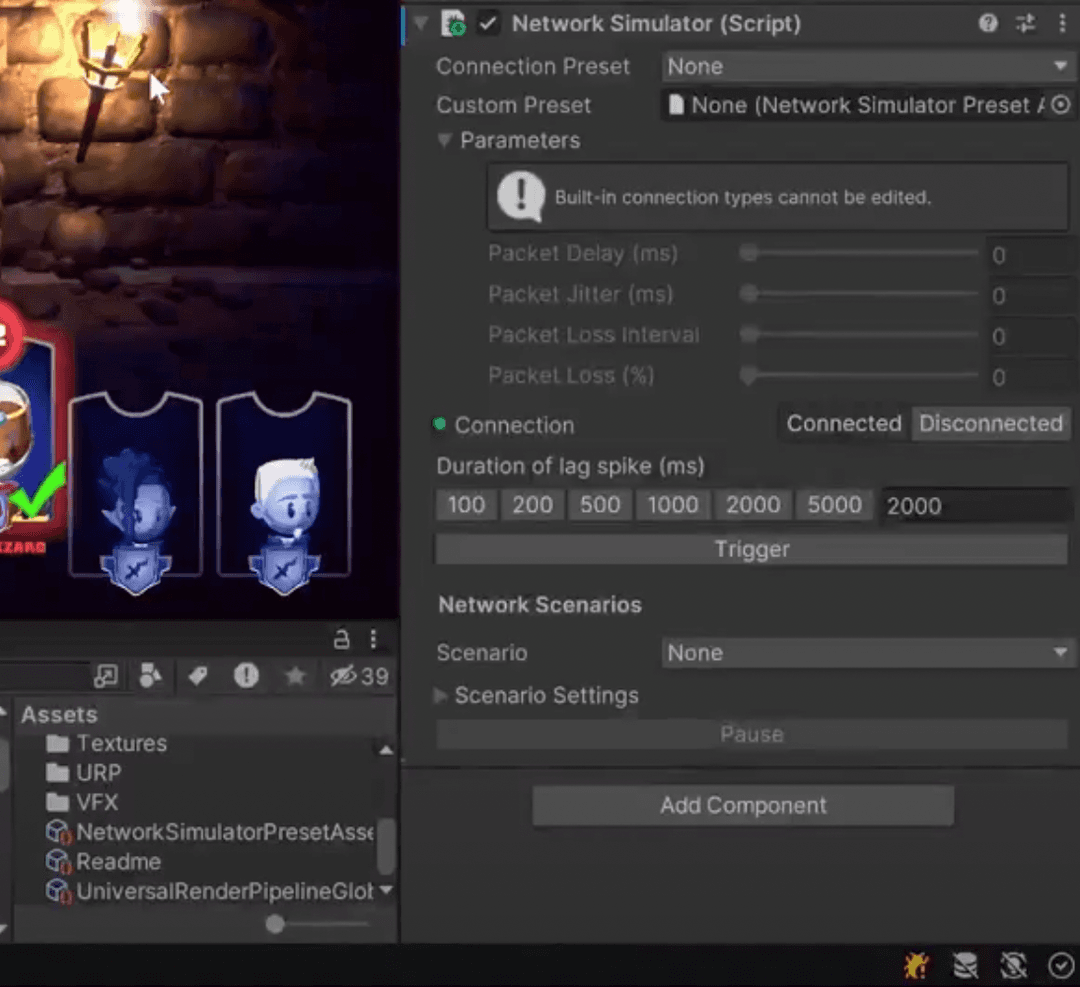Click the yellow debugger bug status icon
1080x987 pixels.
pos(916,965)
